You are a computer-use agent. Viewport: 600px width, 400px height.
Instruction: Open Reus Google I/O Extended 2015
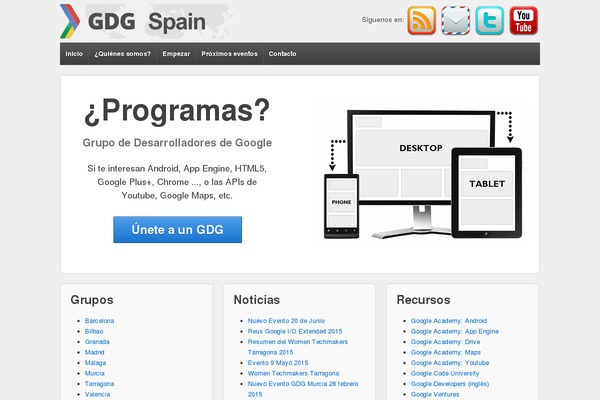click(x=295, y=331)
